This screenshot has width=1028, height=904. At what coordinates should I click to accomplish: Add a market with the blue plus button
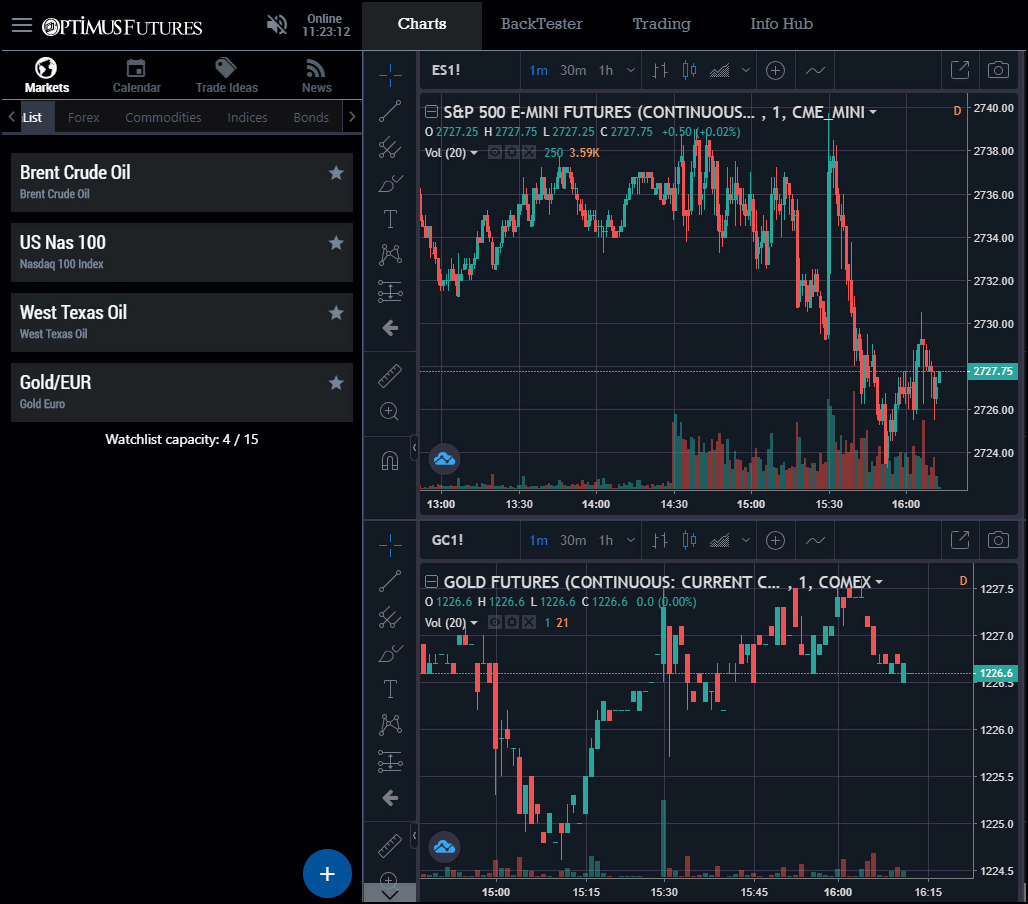tap(327, 873)
